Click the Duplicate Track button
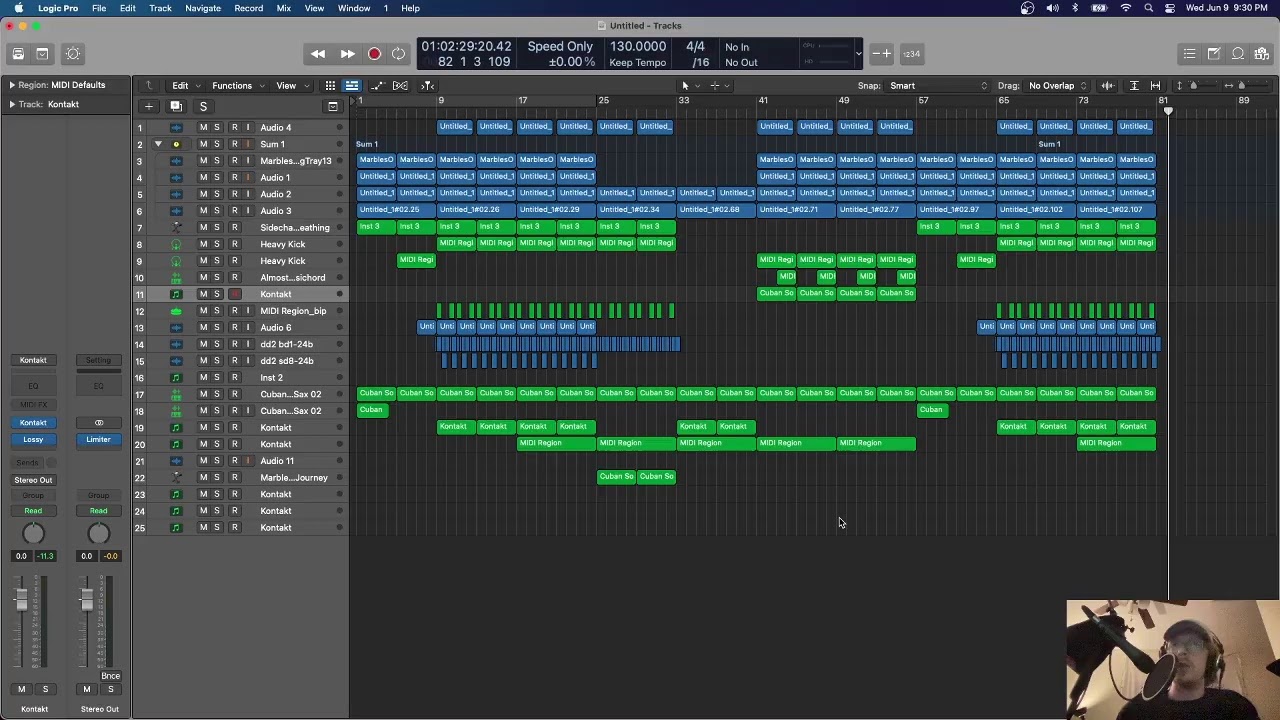Viewport: 1280px width, 720px height. [x=175, y=106]
